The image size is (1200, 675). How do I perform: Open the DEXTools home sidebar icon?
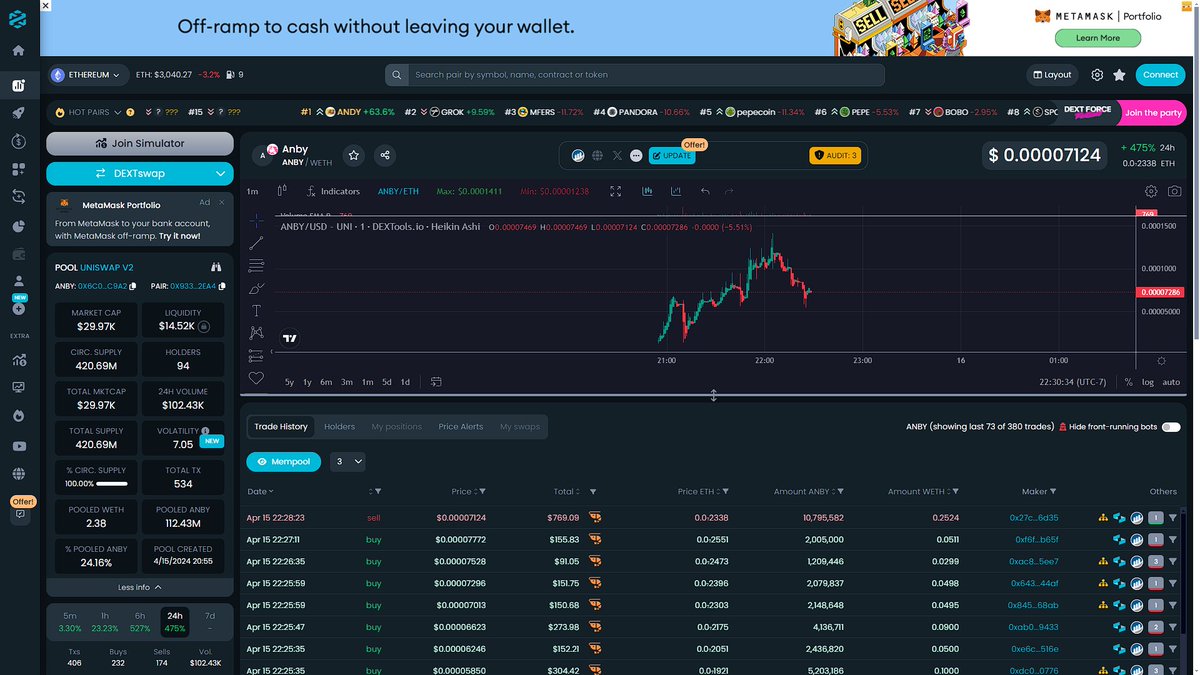click(19, 50)
